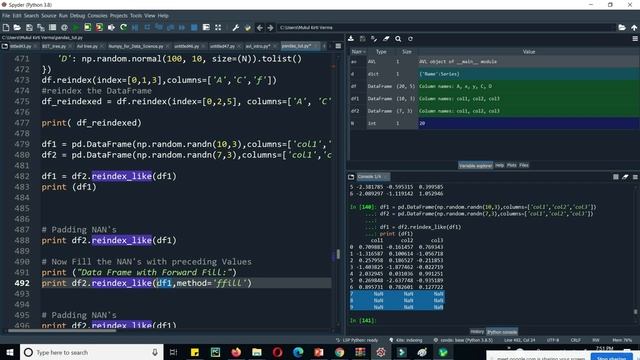640x360 pixels.
Task: Run the current cell icon
Action: pos(88,27)
